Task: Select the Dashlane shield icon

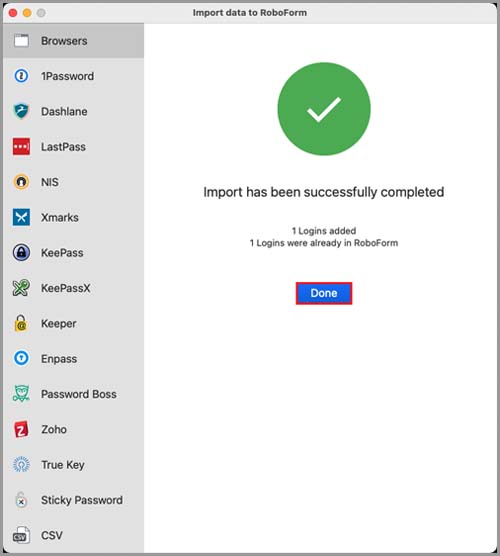Action: [21, 111]
